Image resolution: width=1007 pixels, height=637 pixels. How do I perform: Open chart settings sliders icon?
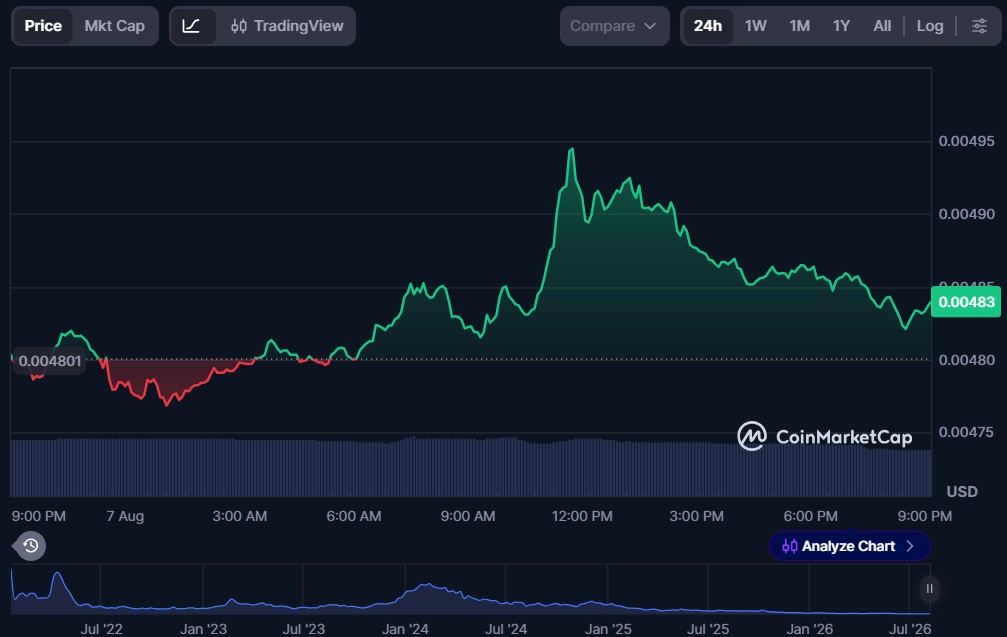pos(979,26)
